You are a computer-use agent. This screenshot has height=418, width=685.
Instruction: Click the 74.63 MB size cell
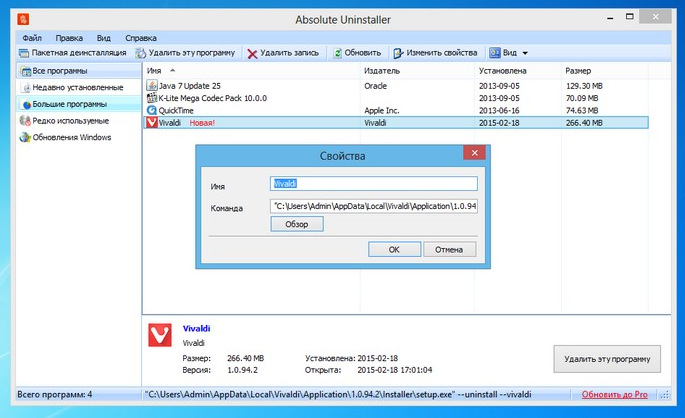coord(582,111)
